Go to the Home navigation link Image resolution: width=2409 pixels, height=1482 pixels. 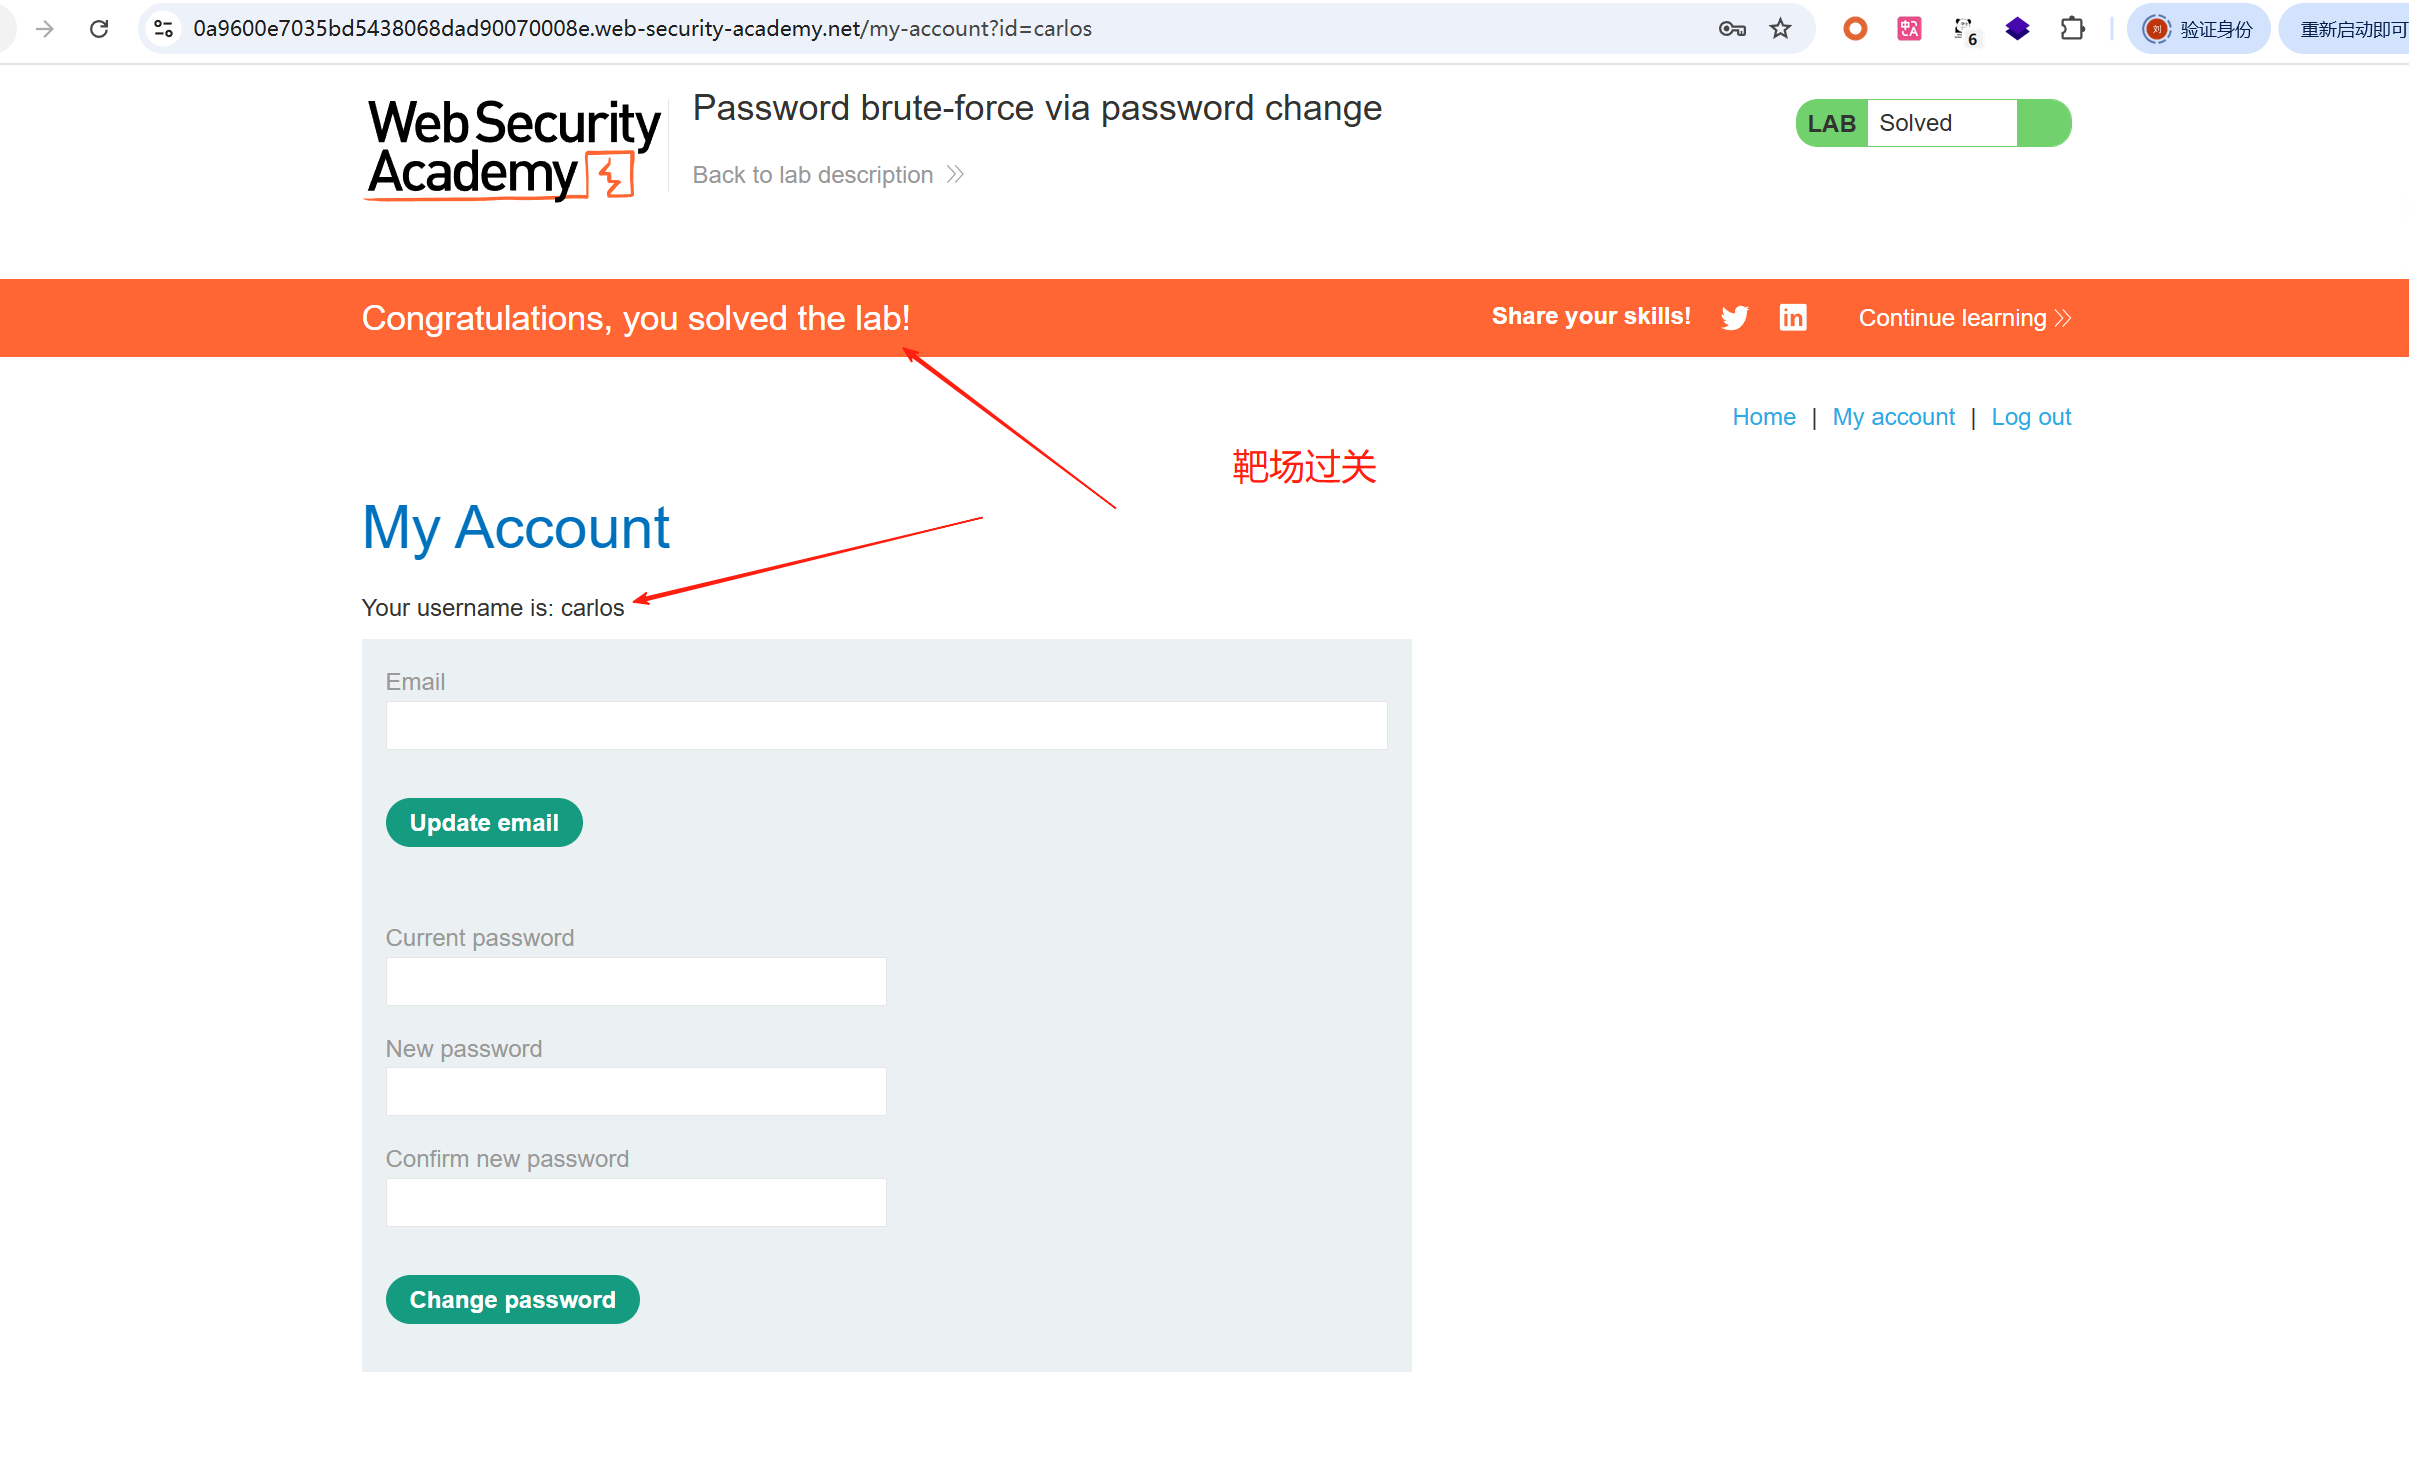[x=1764, y=417]
